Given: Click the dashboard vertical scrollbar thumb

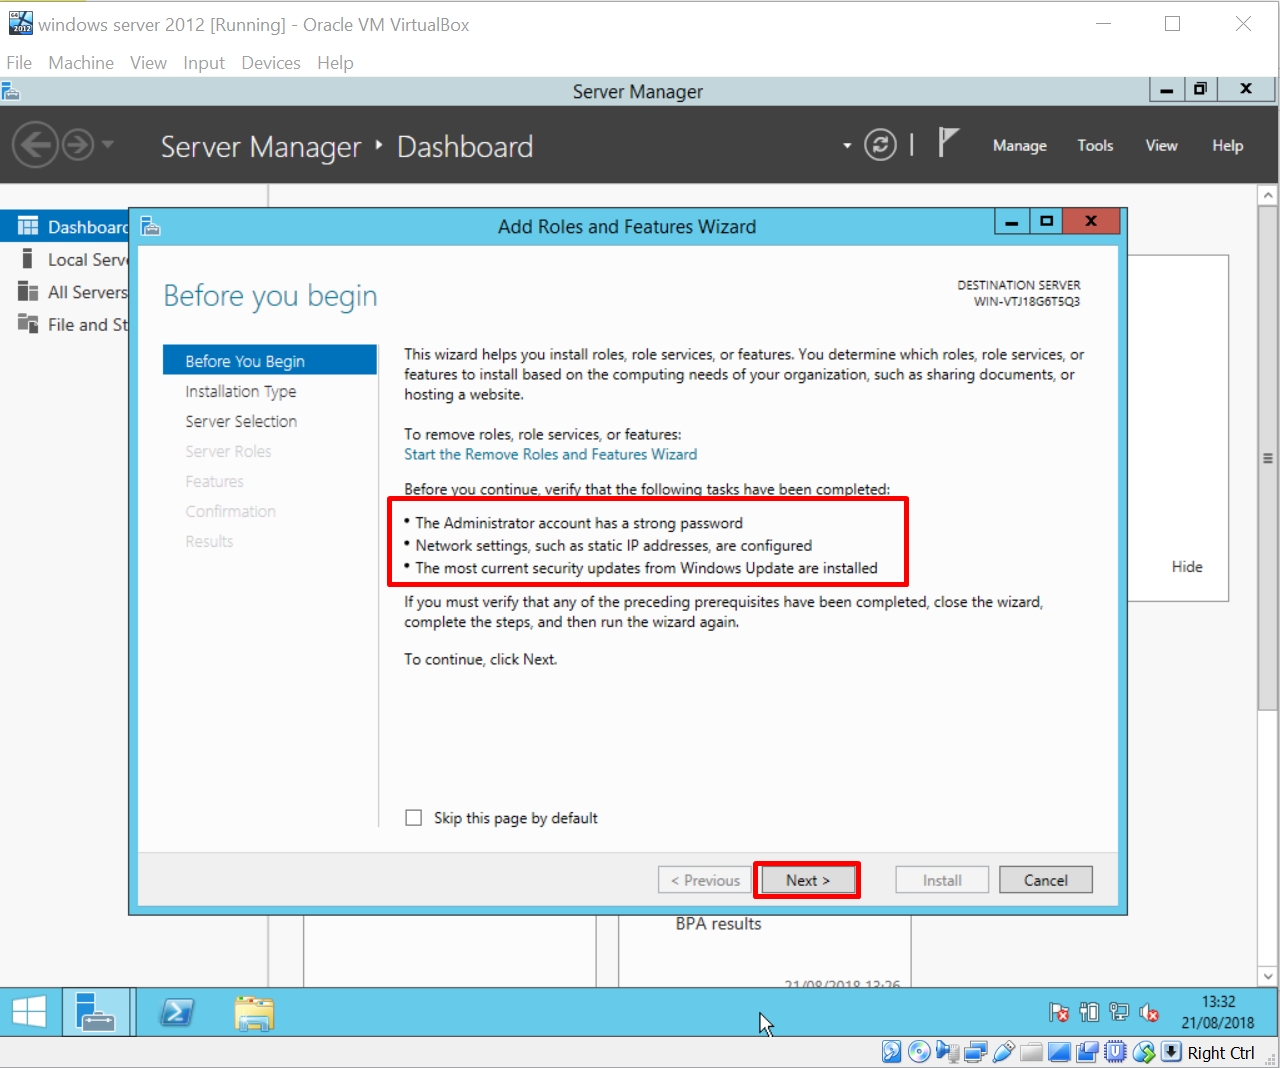Looking at the screenshot, I should (1268, 458).
